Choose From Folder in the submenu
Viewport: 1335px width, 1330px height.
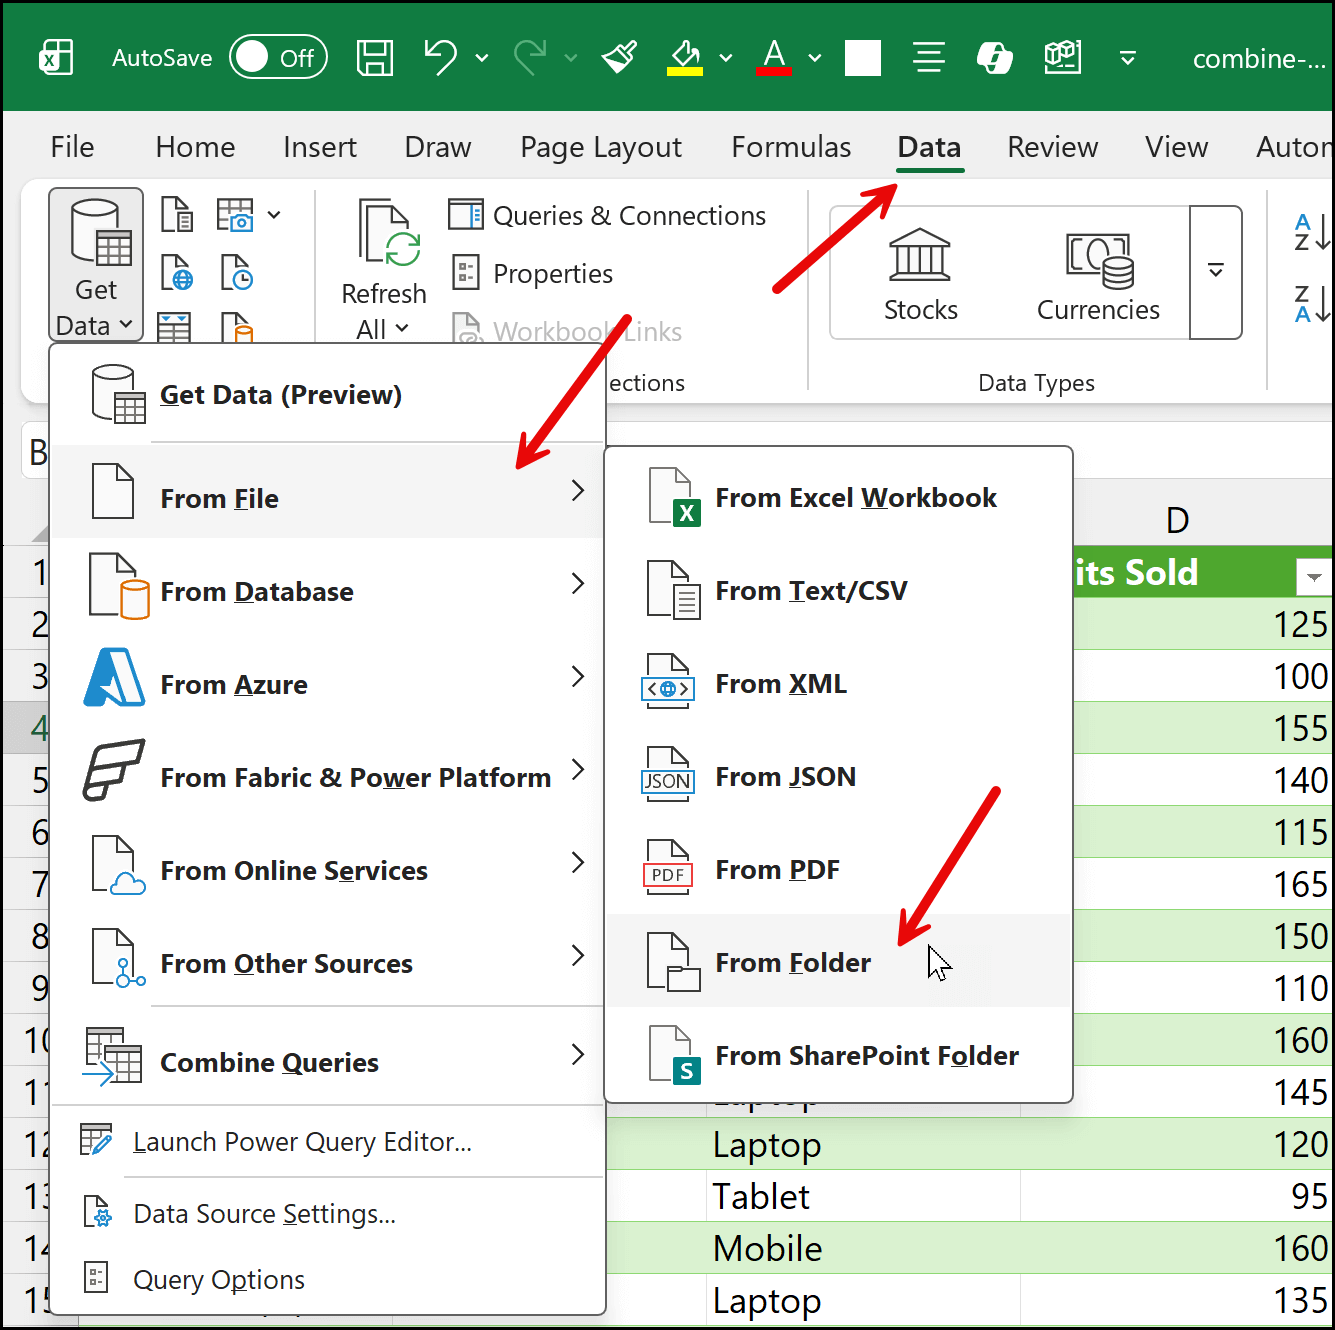point(792,962)
